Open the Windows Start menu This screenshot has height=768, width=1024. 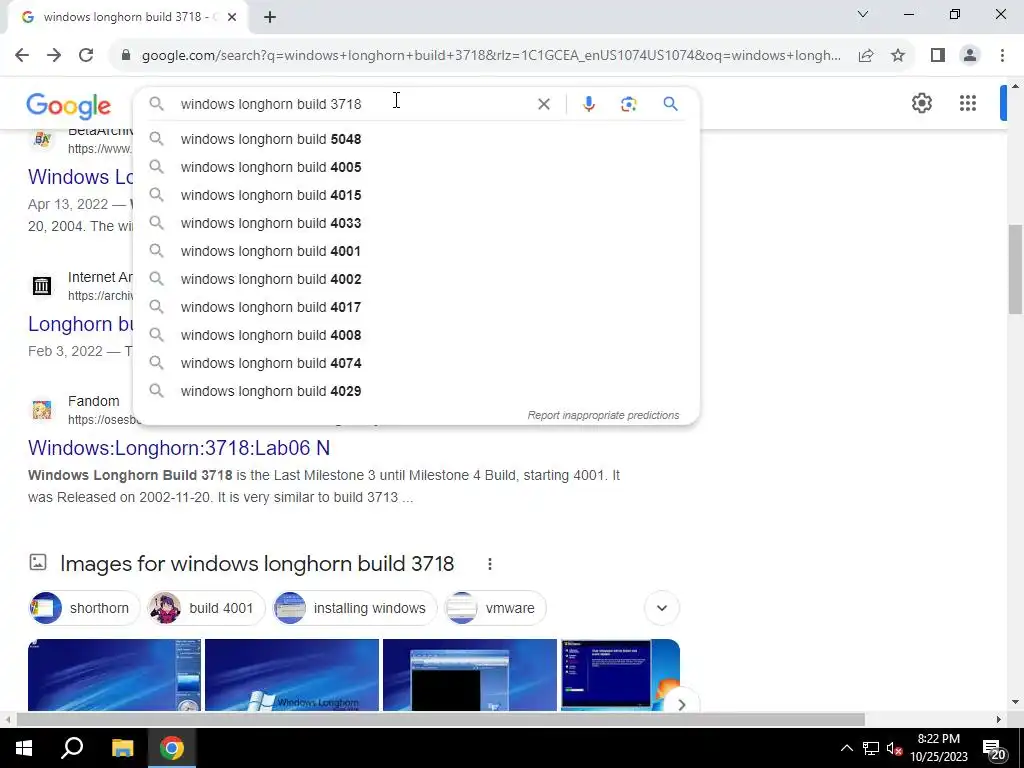pos(24,748)
